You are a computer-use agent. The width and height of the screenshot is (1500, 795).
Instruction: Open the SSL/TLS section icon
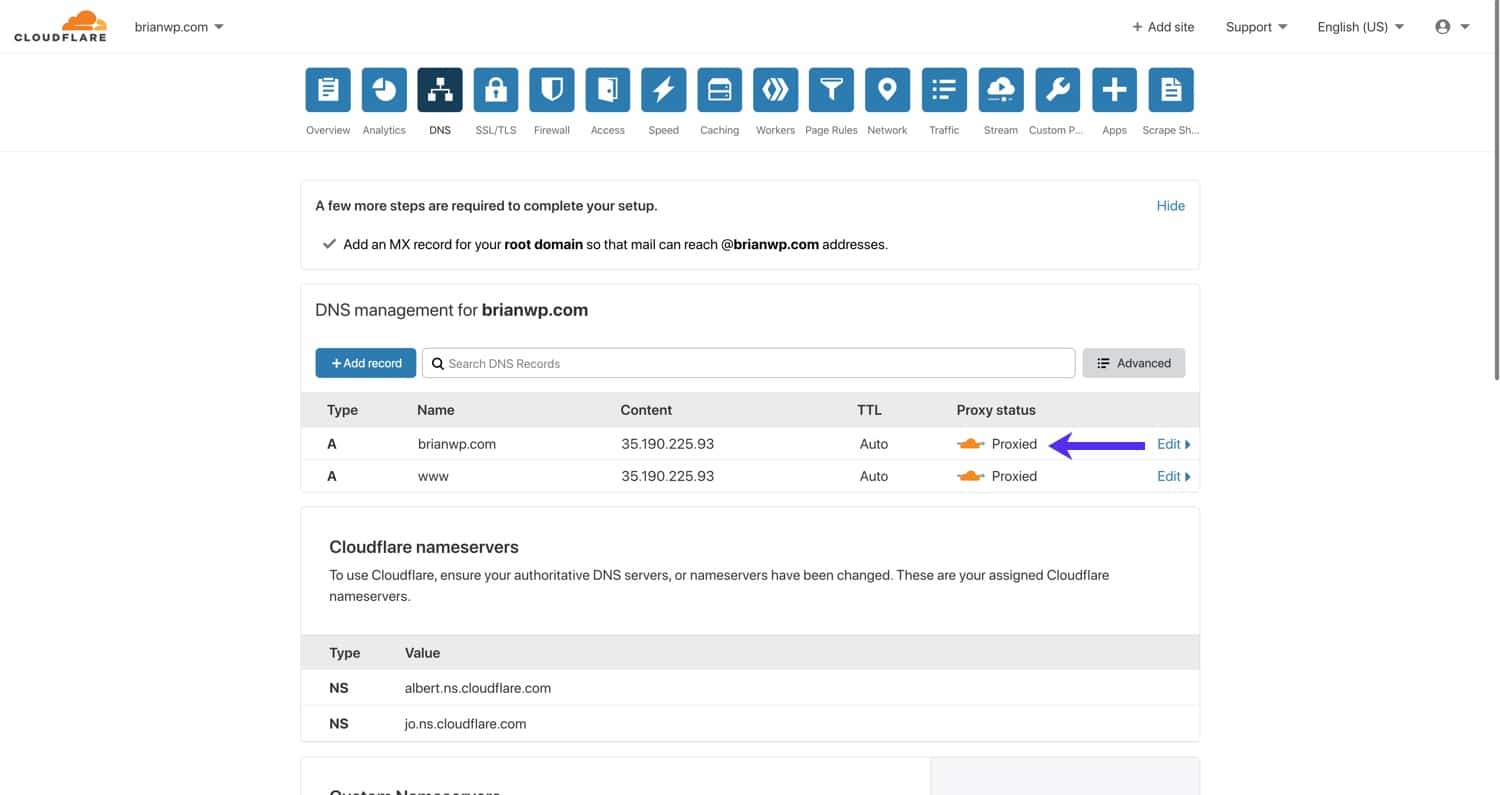(x=495, y=89)
